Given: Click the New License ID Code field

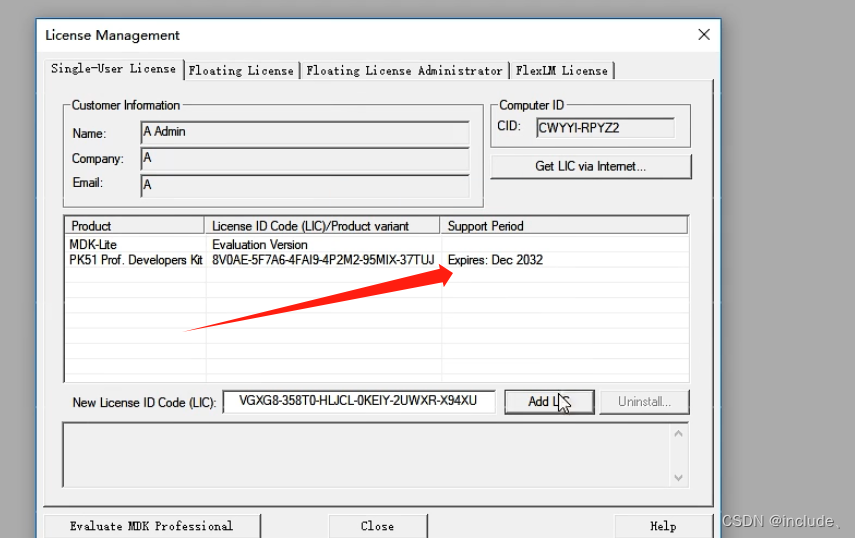Looking at the screenshot, I should 359,402.
